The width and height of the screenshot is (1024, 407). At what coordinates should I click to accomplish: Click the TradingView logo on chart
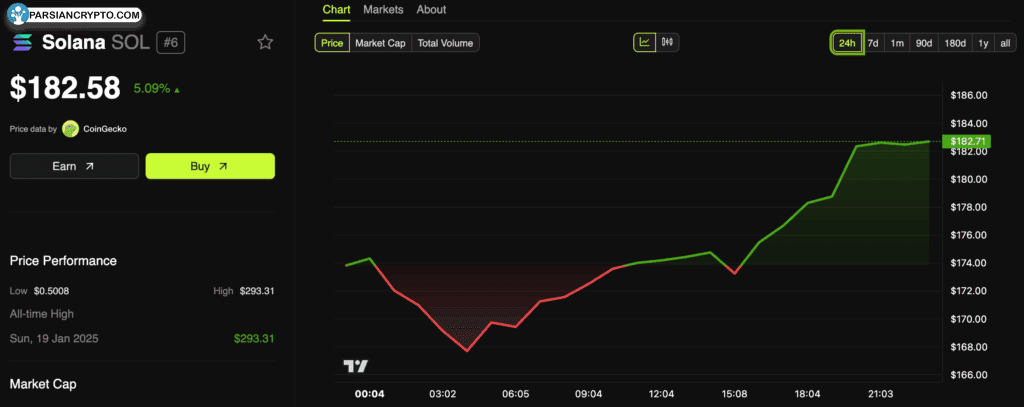(356, 366)
